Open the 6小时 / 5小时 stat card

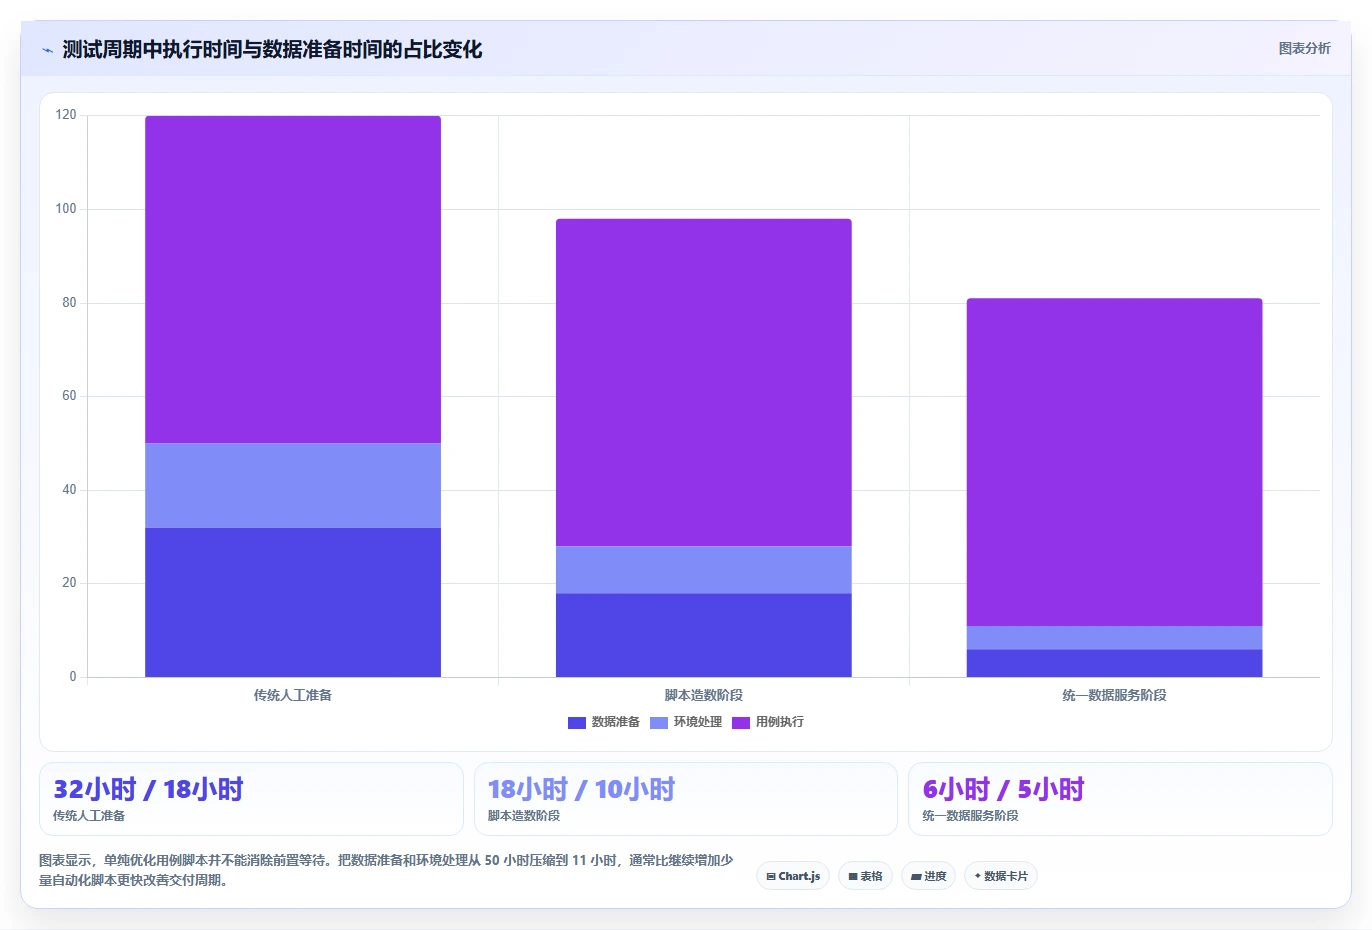[x=1120, y=799]
